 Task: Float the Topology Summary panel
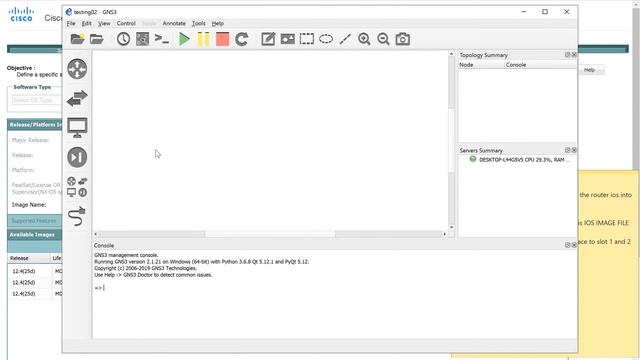tap(567, 55)
